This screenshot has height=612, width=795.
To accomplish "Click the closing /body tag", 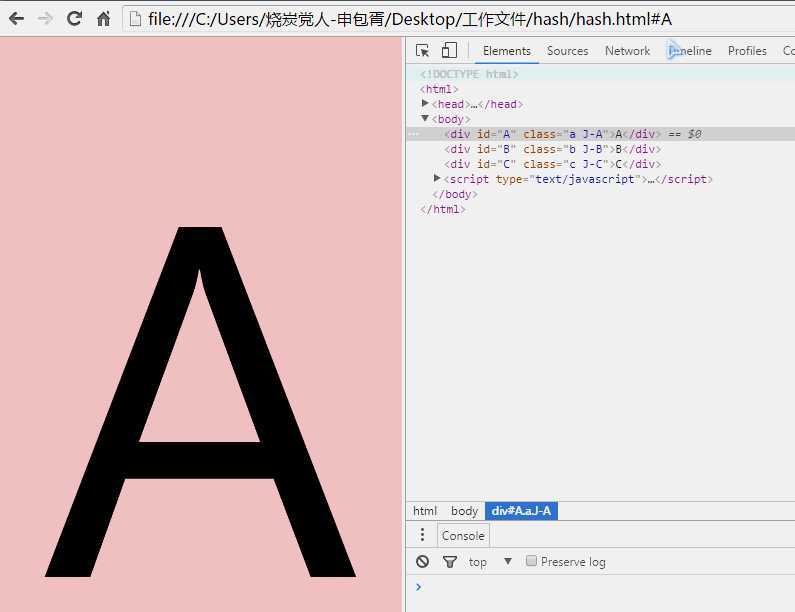I will coord(455,194).
